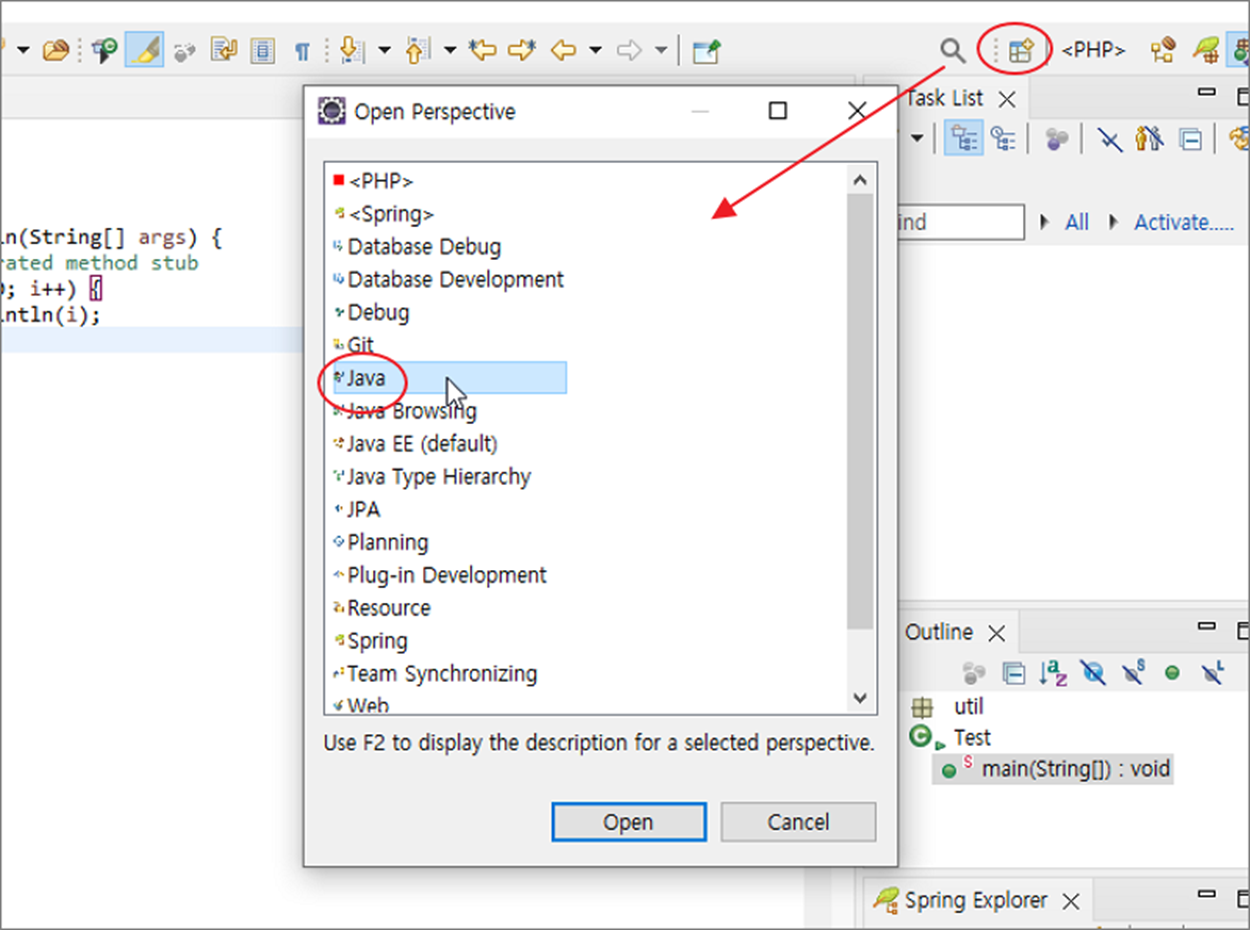This screenshot has width=1250, height=930.
Task: Click Collapse All icon in Task List
Action: [x=1190, y=140]
